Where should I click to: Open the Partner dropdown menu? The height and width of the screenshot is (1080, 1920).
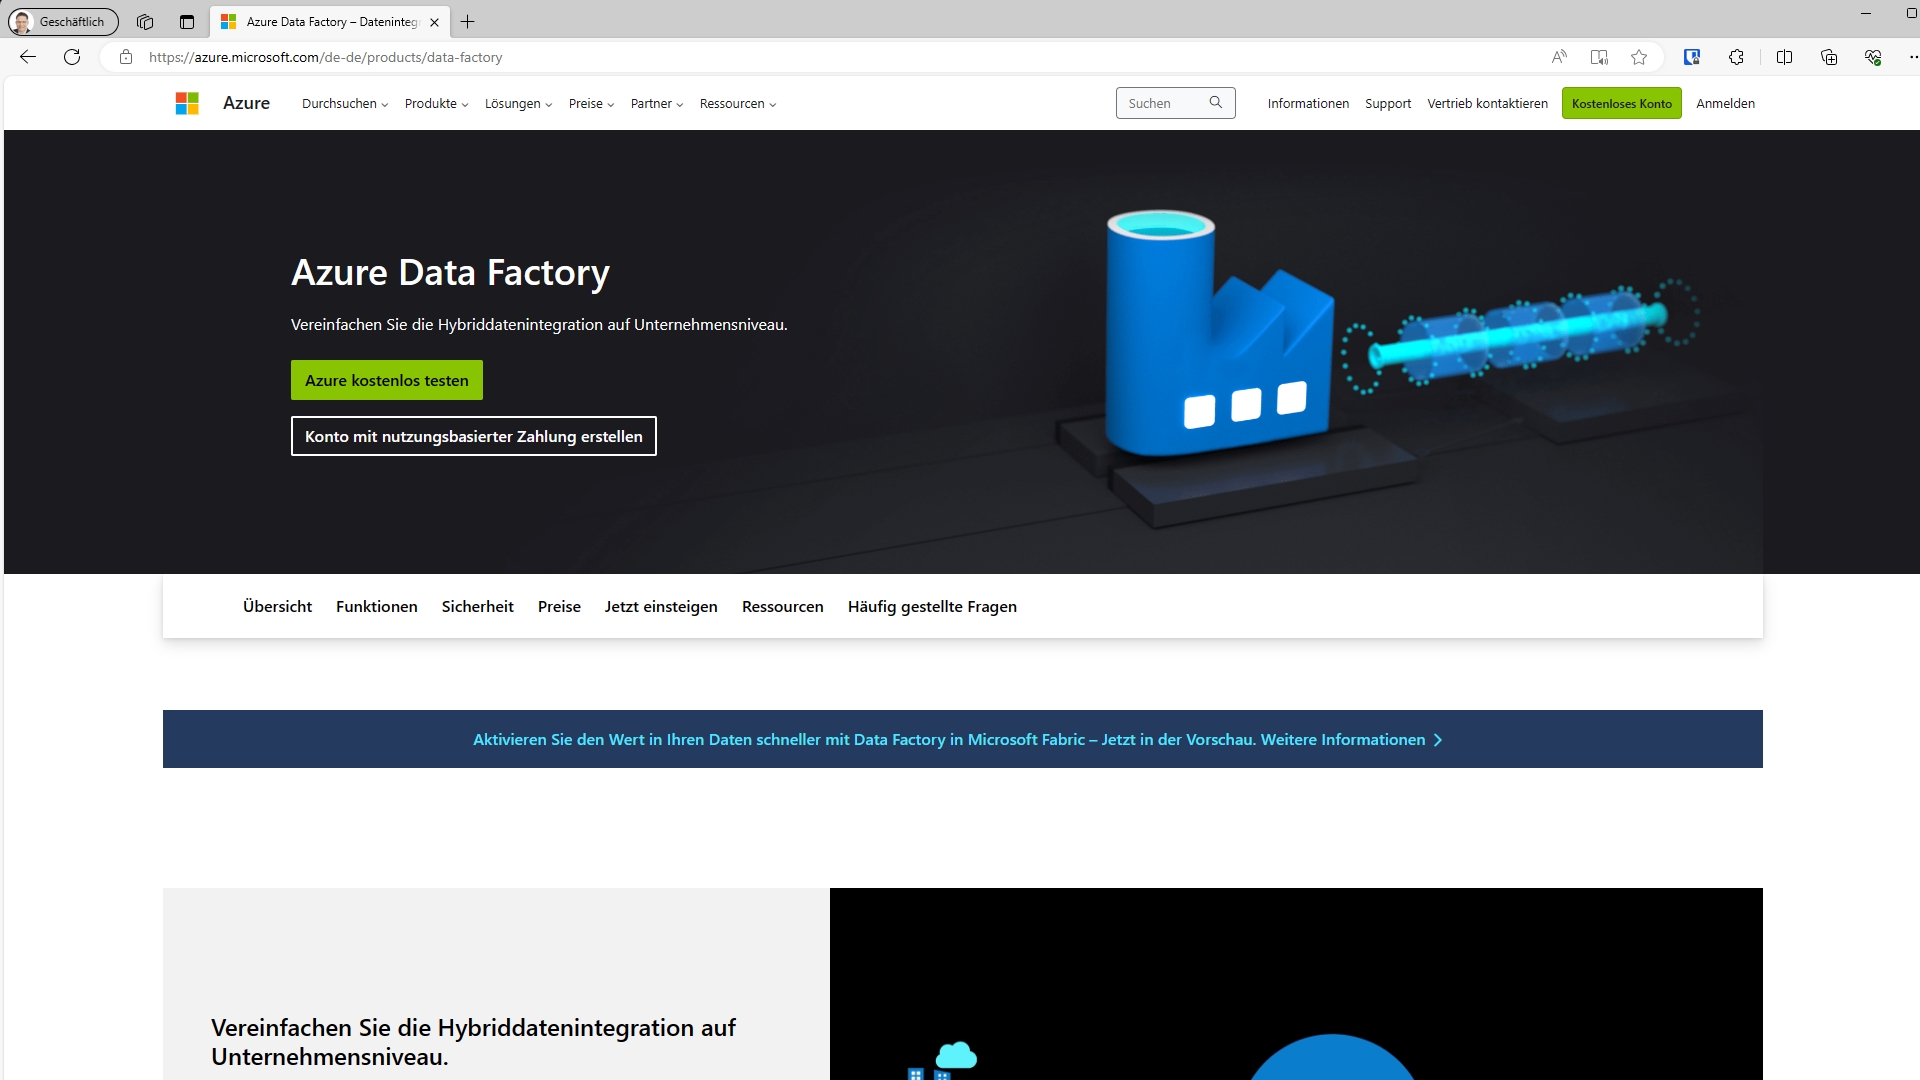click(656, 103)
